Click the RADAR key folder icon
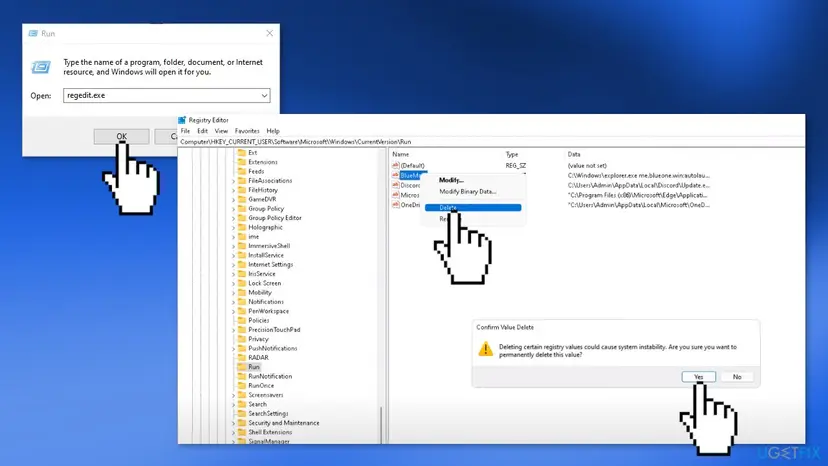The image size is (828, 466). [x=242, y=358]
